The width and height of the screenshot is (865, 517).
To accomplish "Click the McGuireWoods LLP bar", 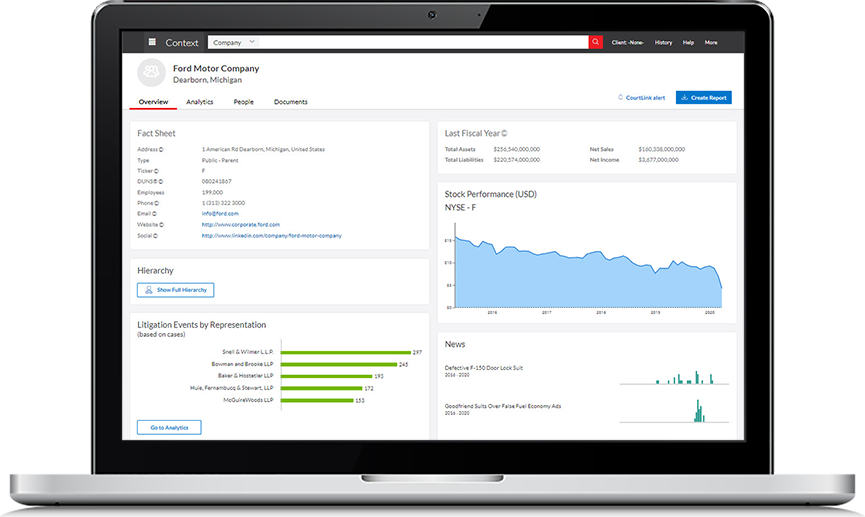I will click(x=317, y=401).
